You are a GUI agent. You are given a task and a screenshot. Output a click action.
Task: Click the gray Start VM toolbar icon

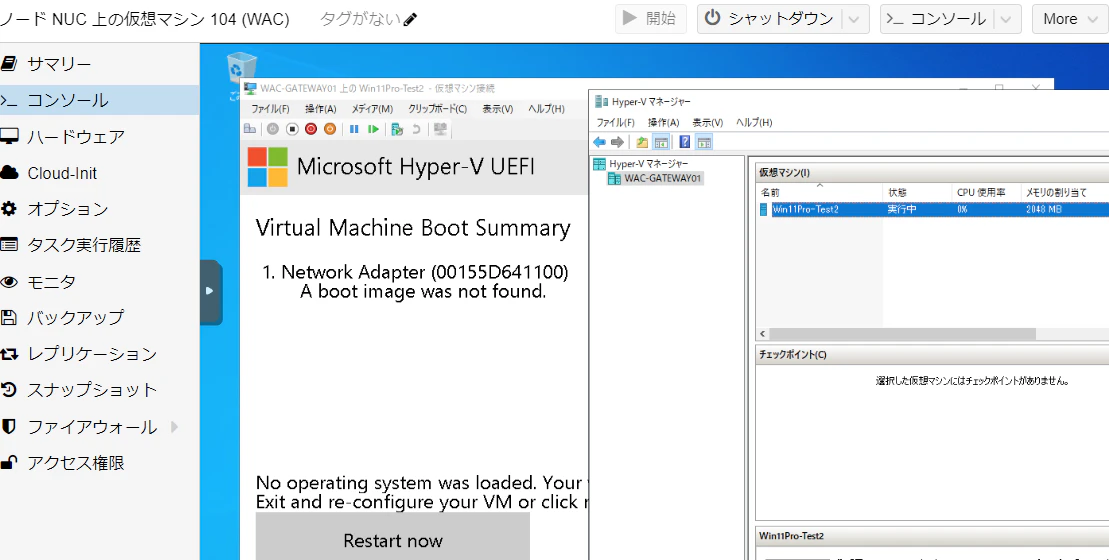tap(273, 129)
